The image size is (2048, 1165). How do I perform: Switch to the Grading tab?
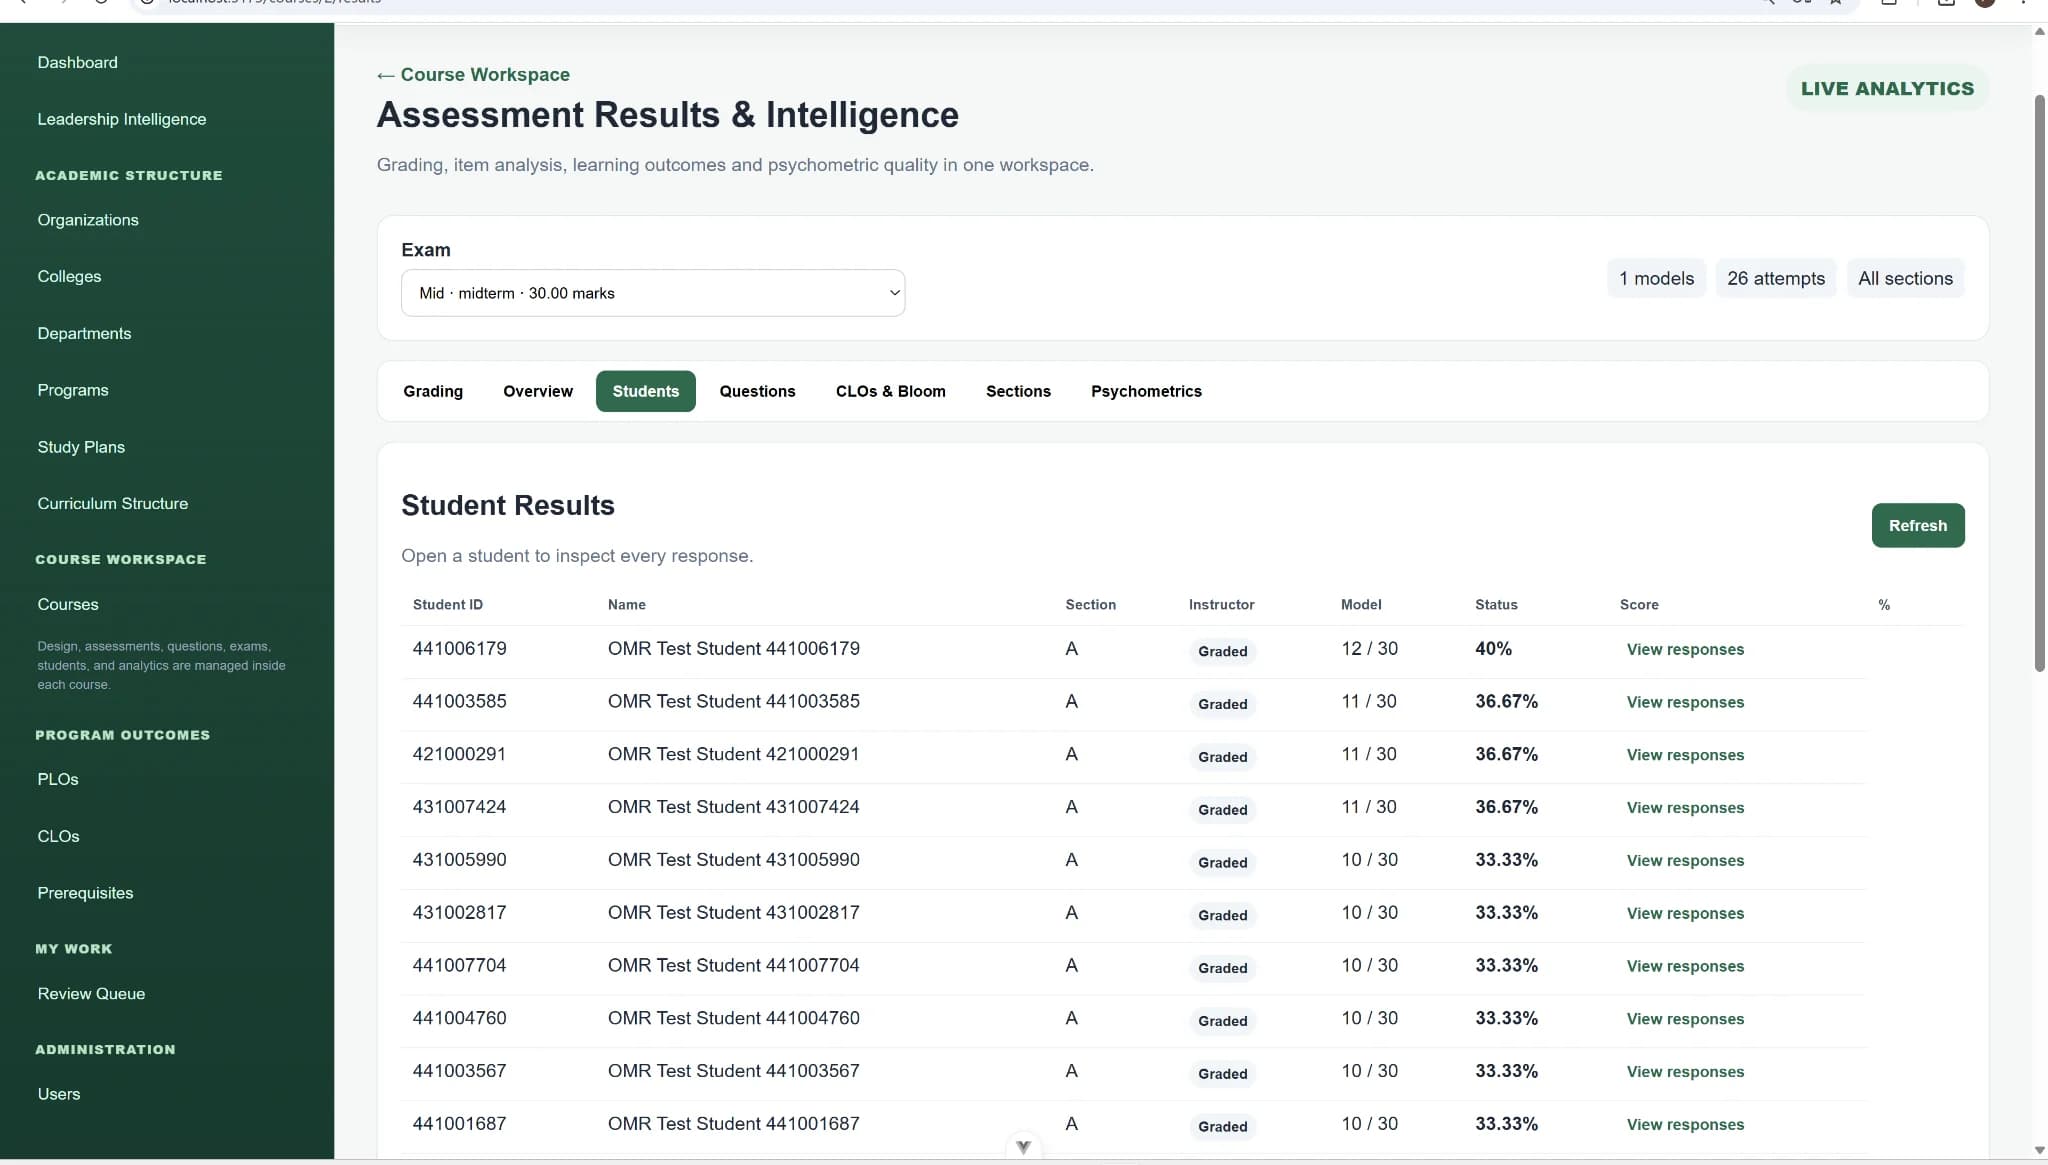point(433,391)
